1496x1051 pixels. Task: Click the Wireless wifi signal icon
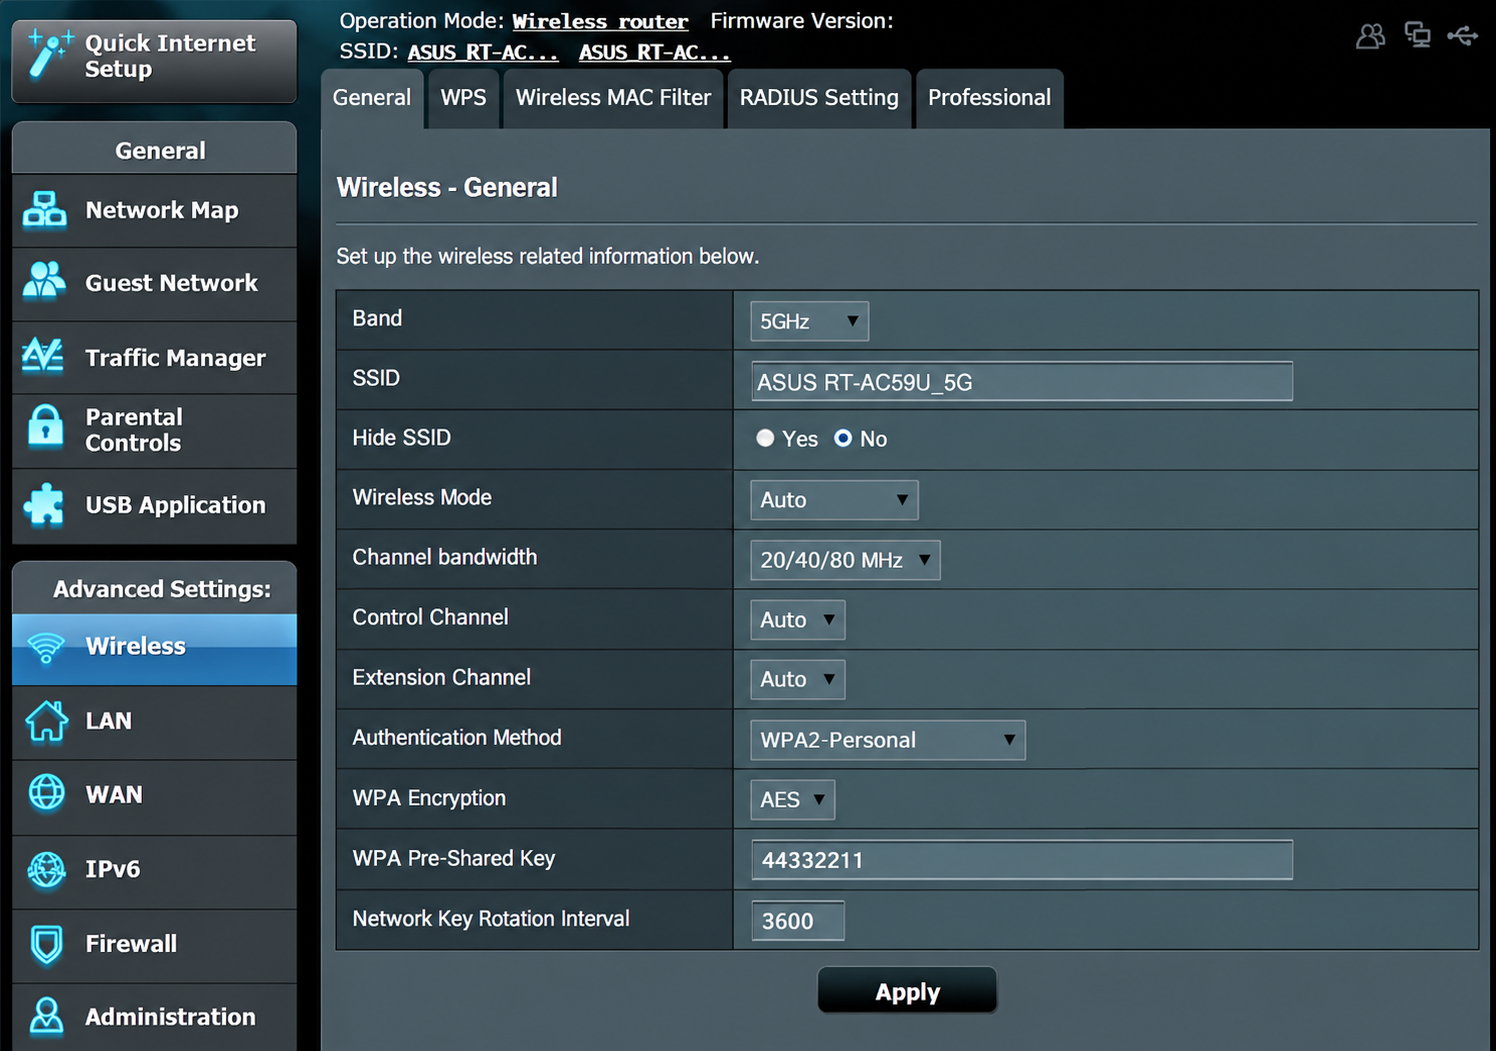[x=46, y=647]
